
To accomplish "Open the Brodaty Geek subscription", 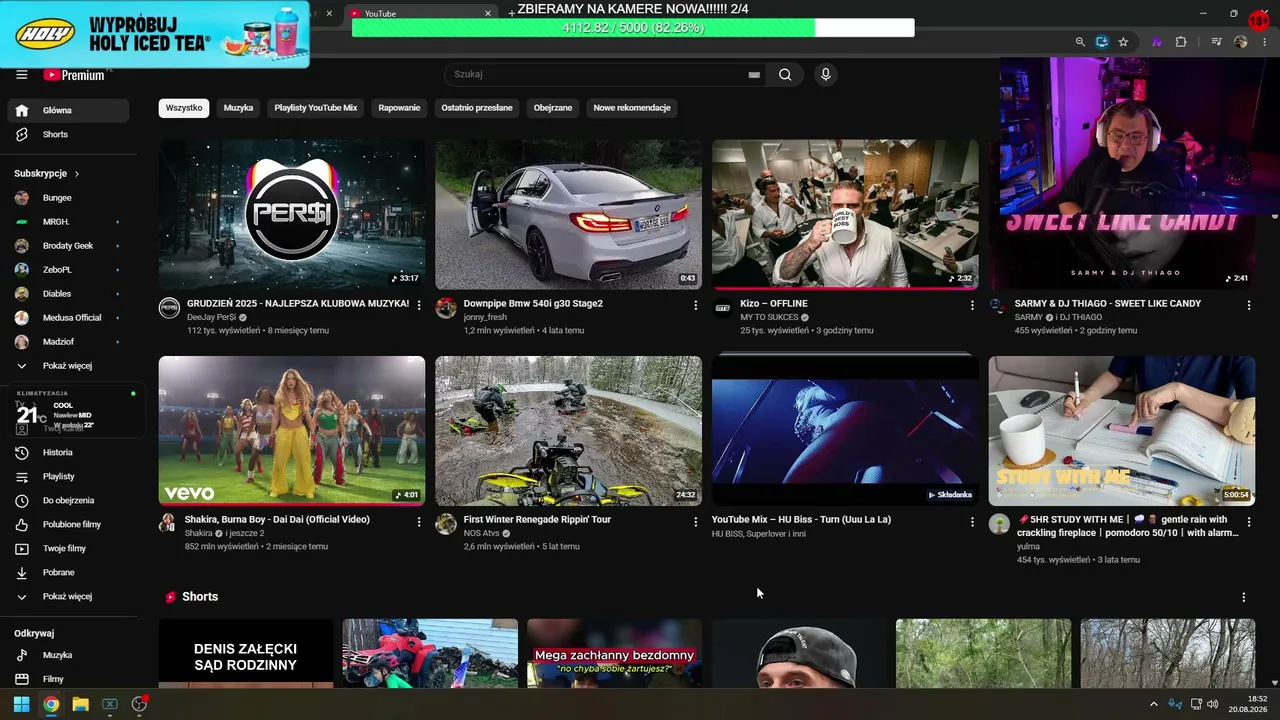I will pos(68,246).
